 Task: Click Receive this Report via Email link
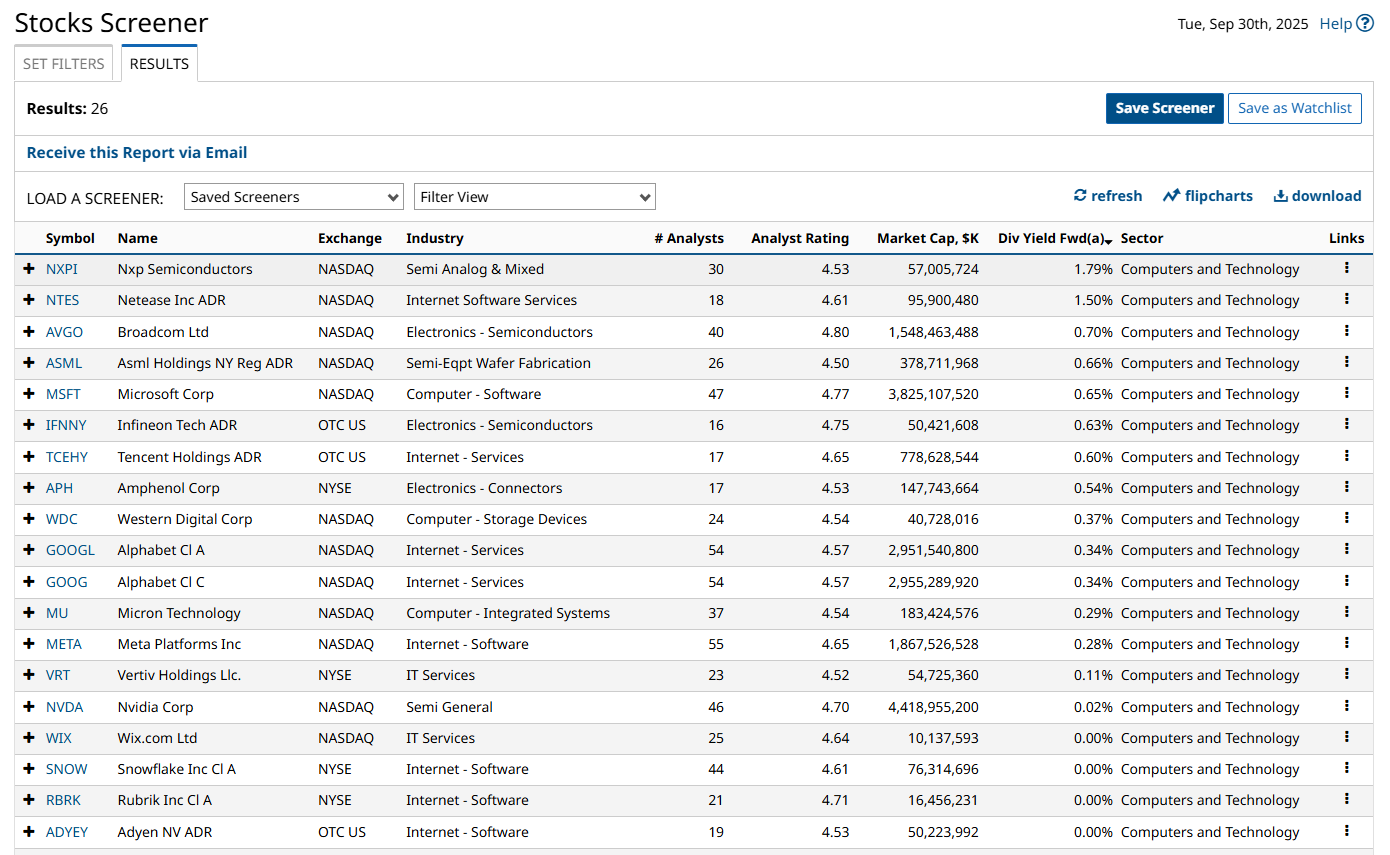pyautogui.click(x=137, y=153)
